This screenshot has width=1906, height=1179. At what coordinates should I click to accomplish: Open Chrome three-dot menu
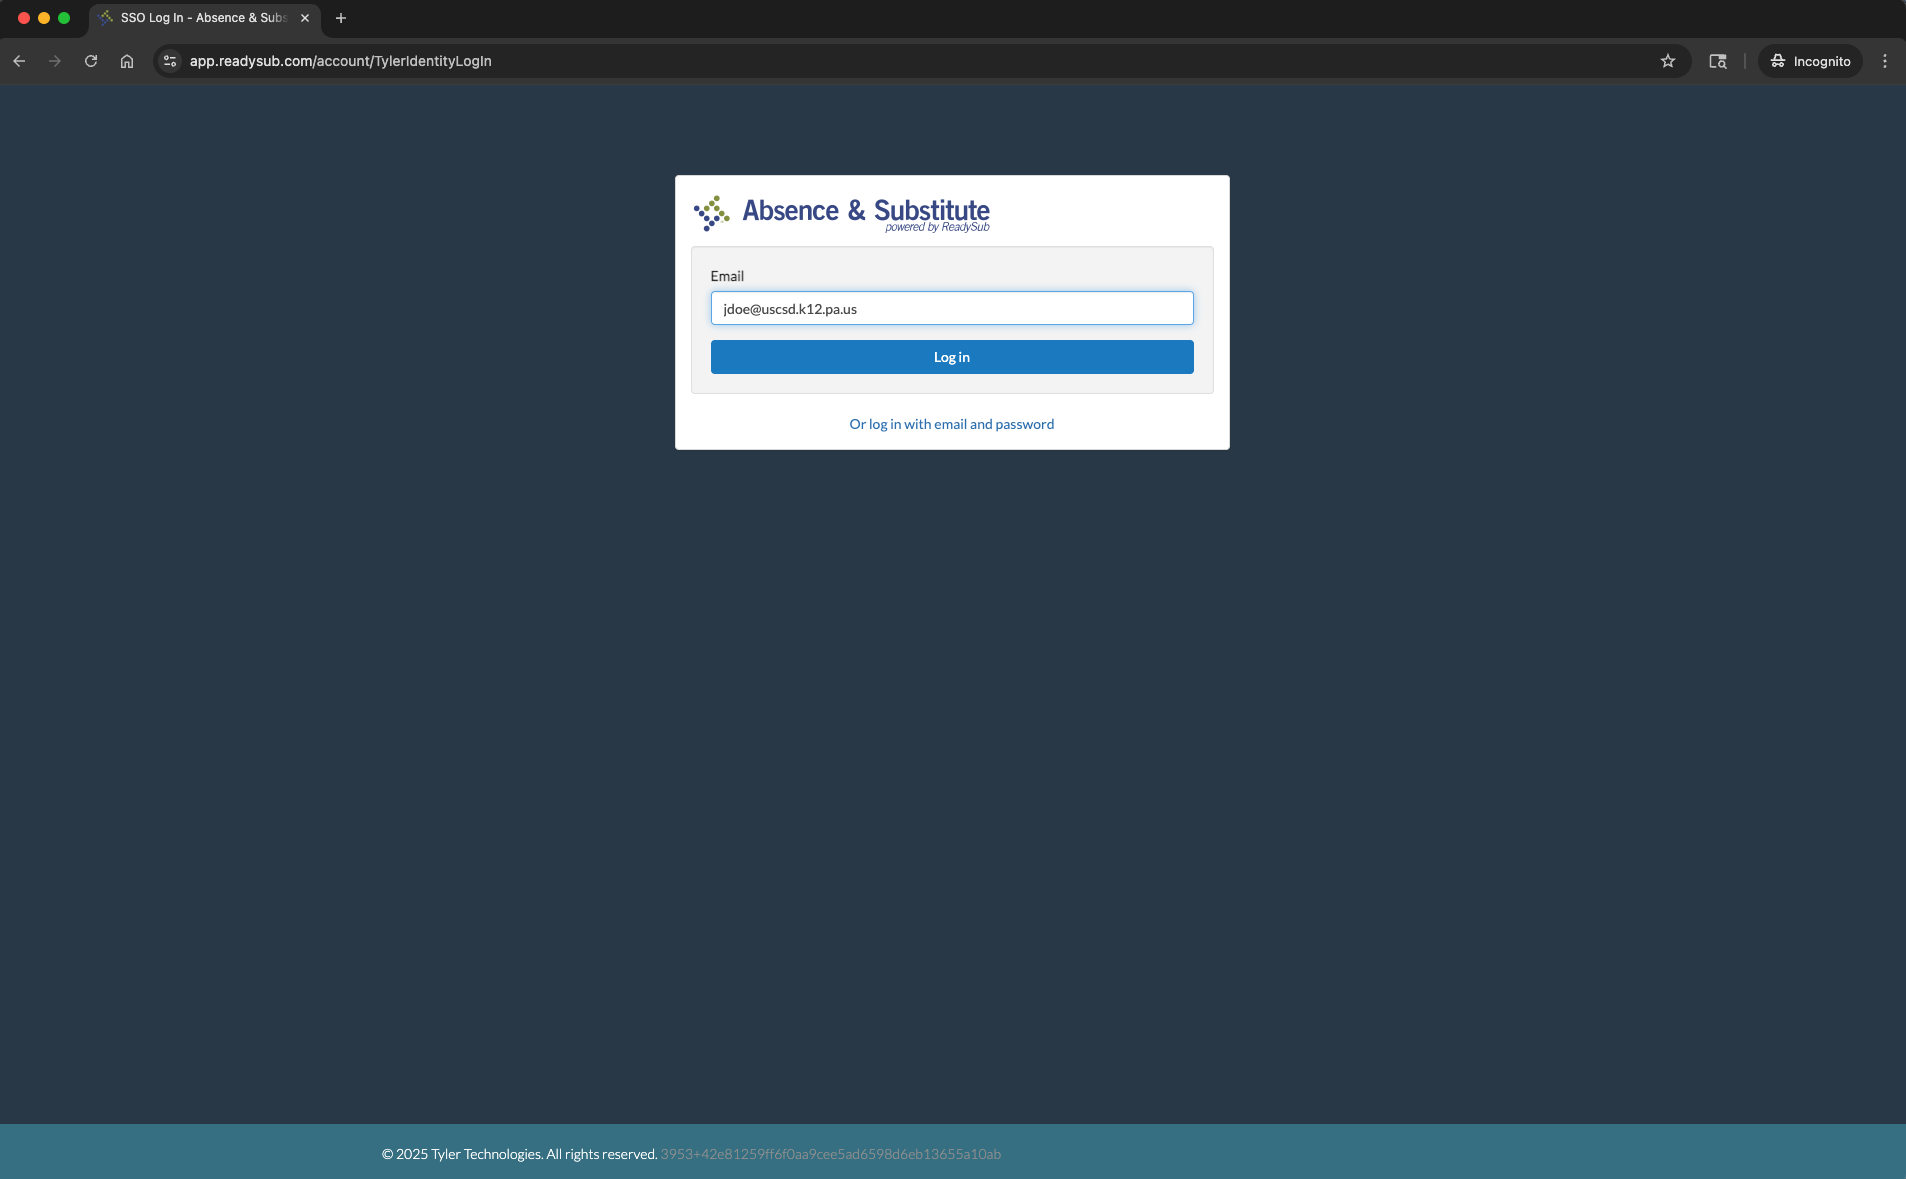[x=1885, y=61]
